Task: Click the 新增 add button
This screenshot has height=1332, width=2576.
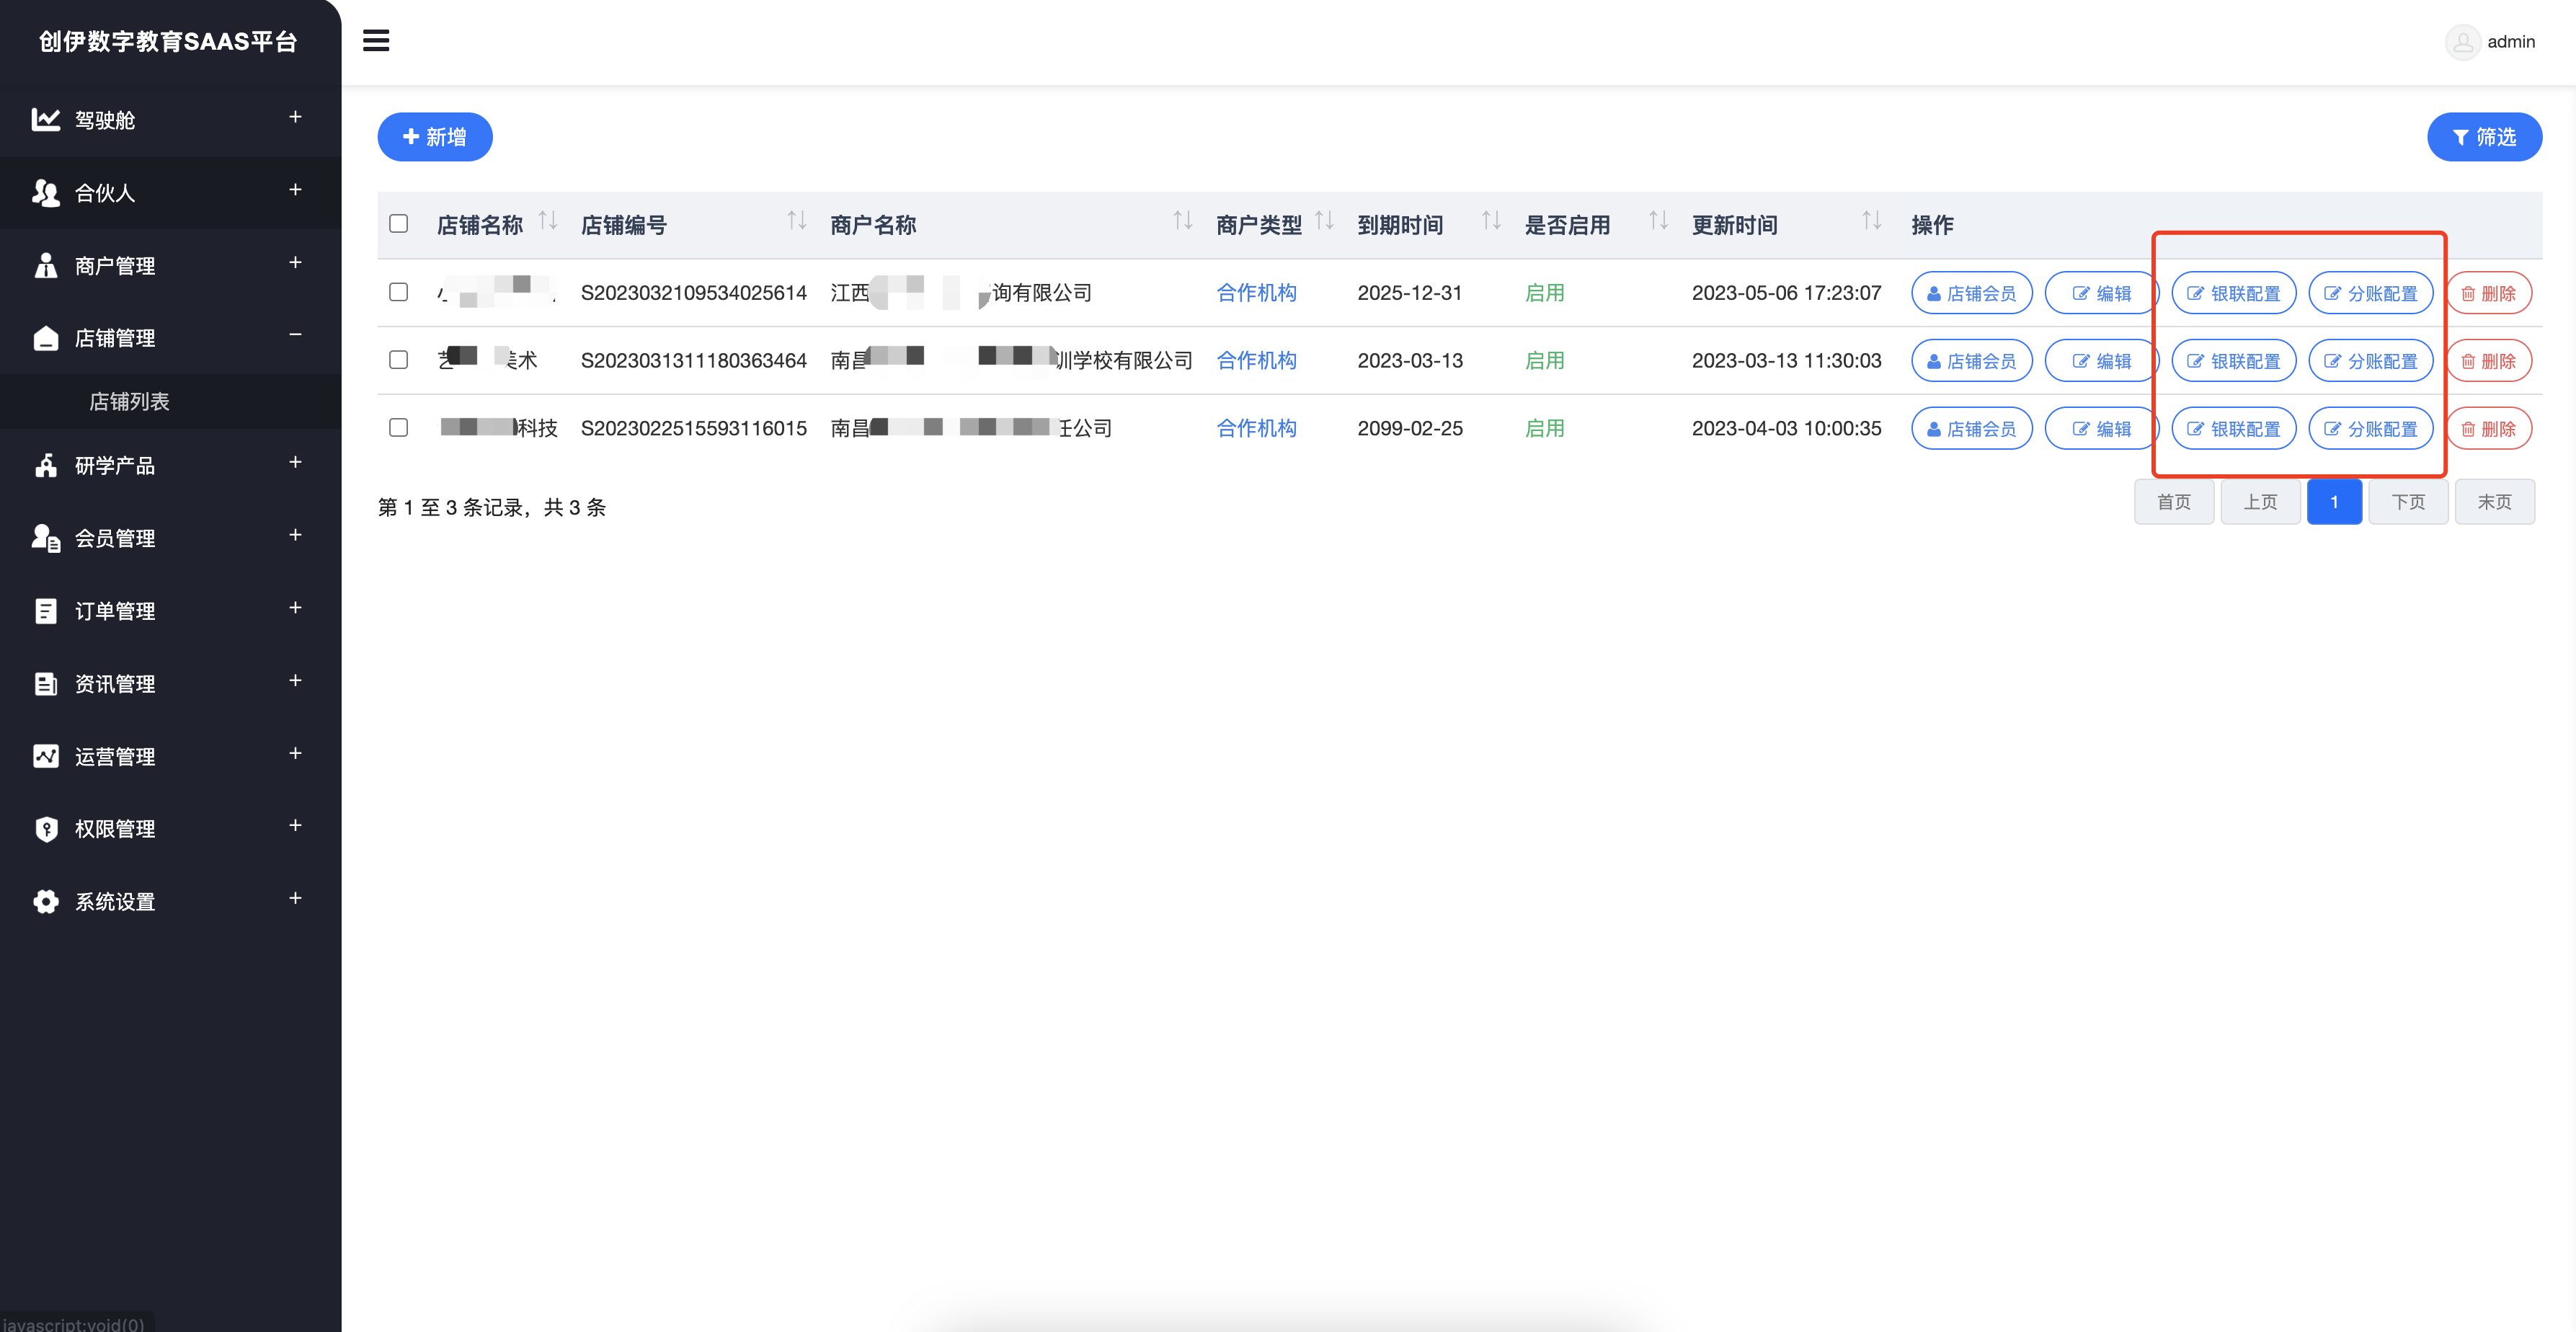Action: (x=435, y=137)
